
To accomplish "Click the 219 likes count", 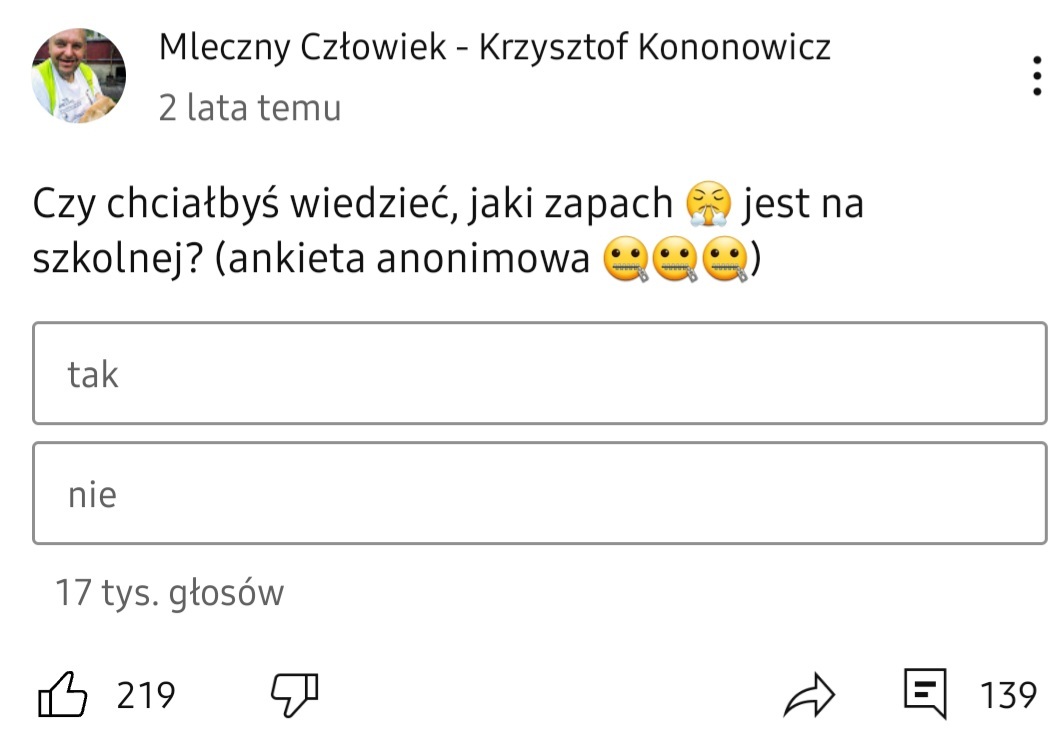I will [146, 694].
